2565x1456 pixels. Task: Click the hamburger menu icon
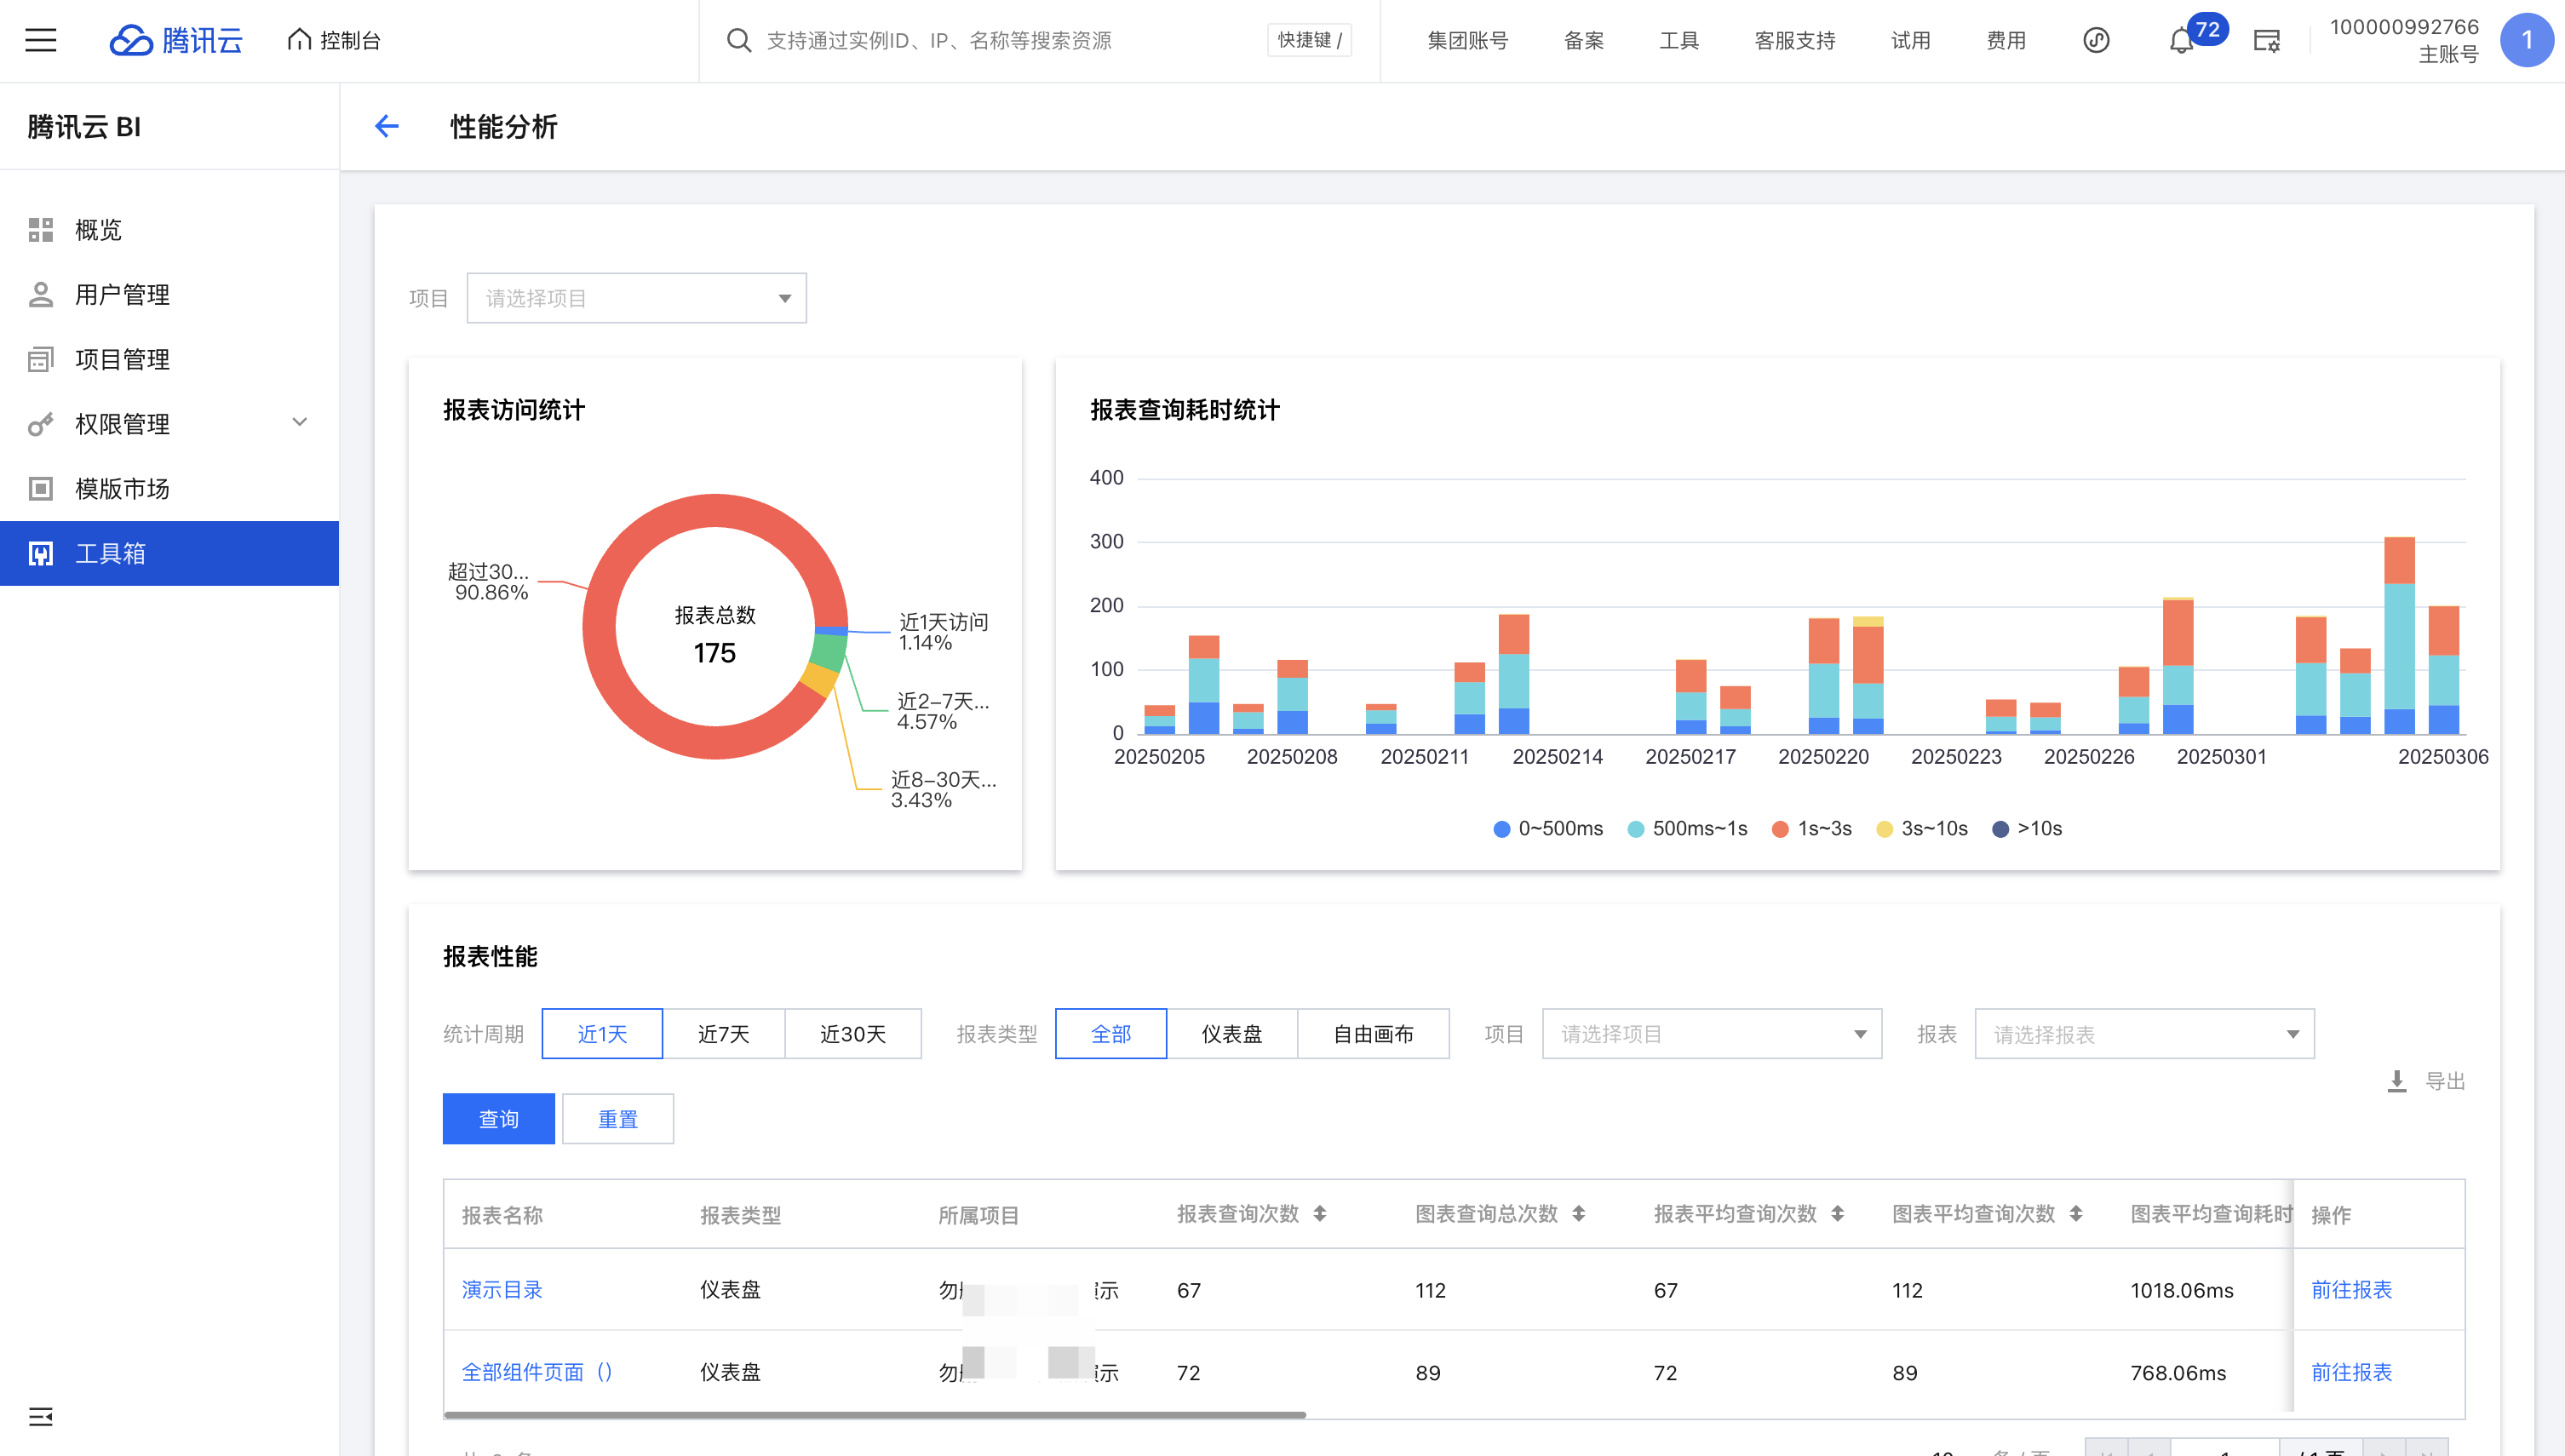[41, 40]
